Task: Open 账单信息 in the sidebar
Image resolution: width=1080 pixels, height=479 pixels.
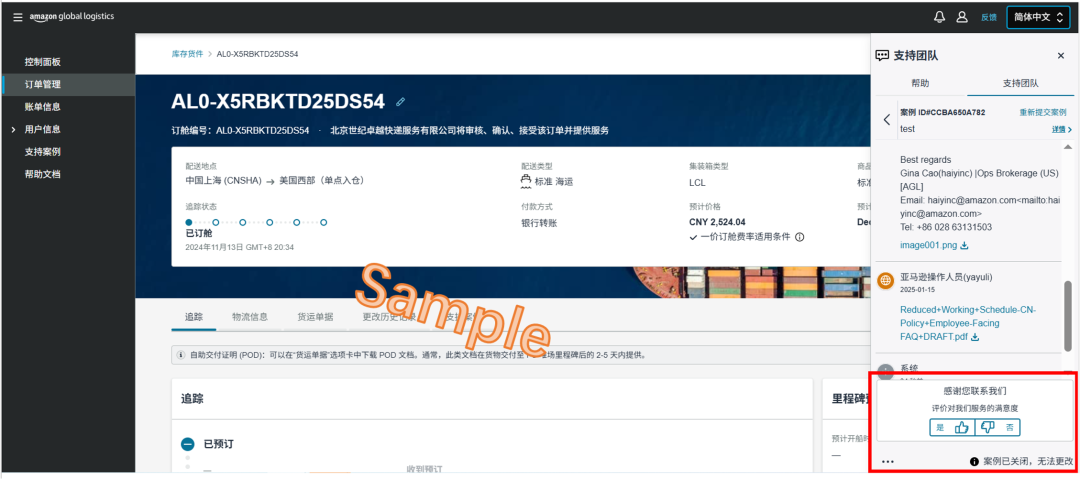Action: point(43,107)
